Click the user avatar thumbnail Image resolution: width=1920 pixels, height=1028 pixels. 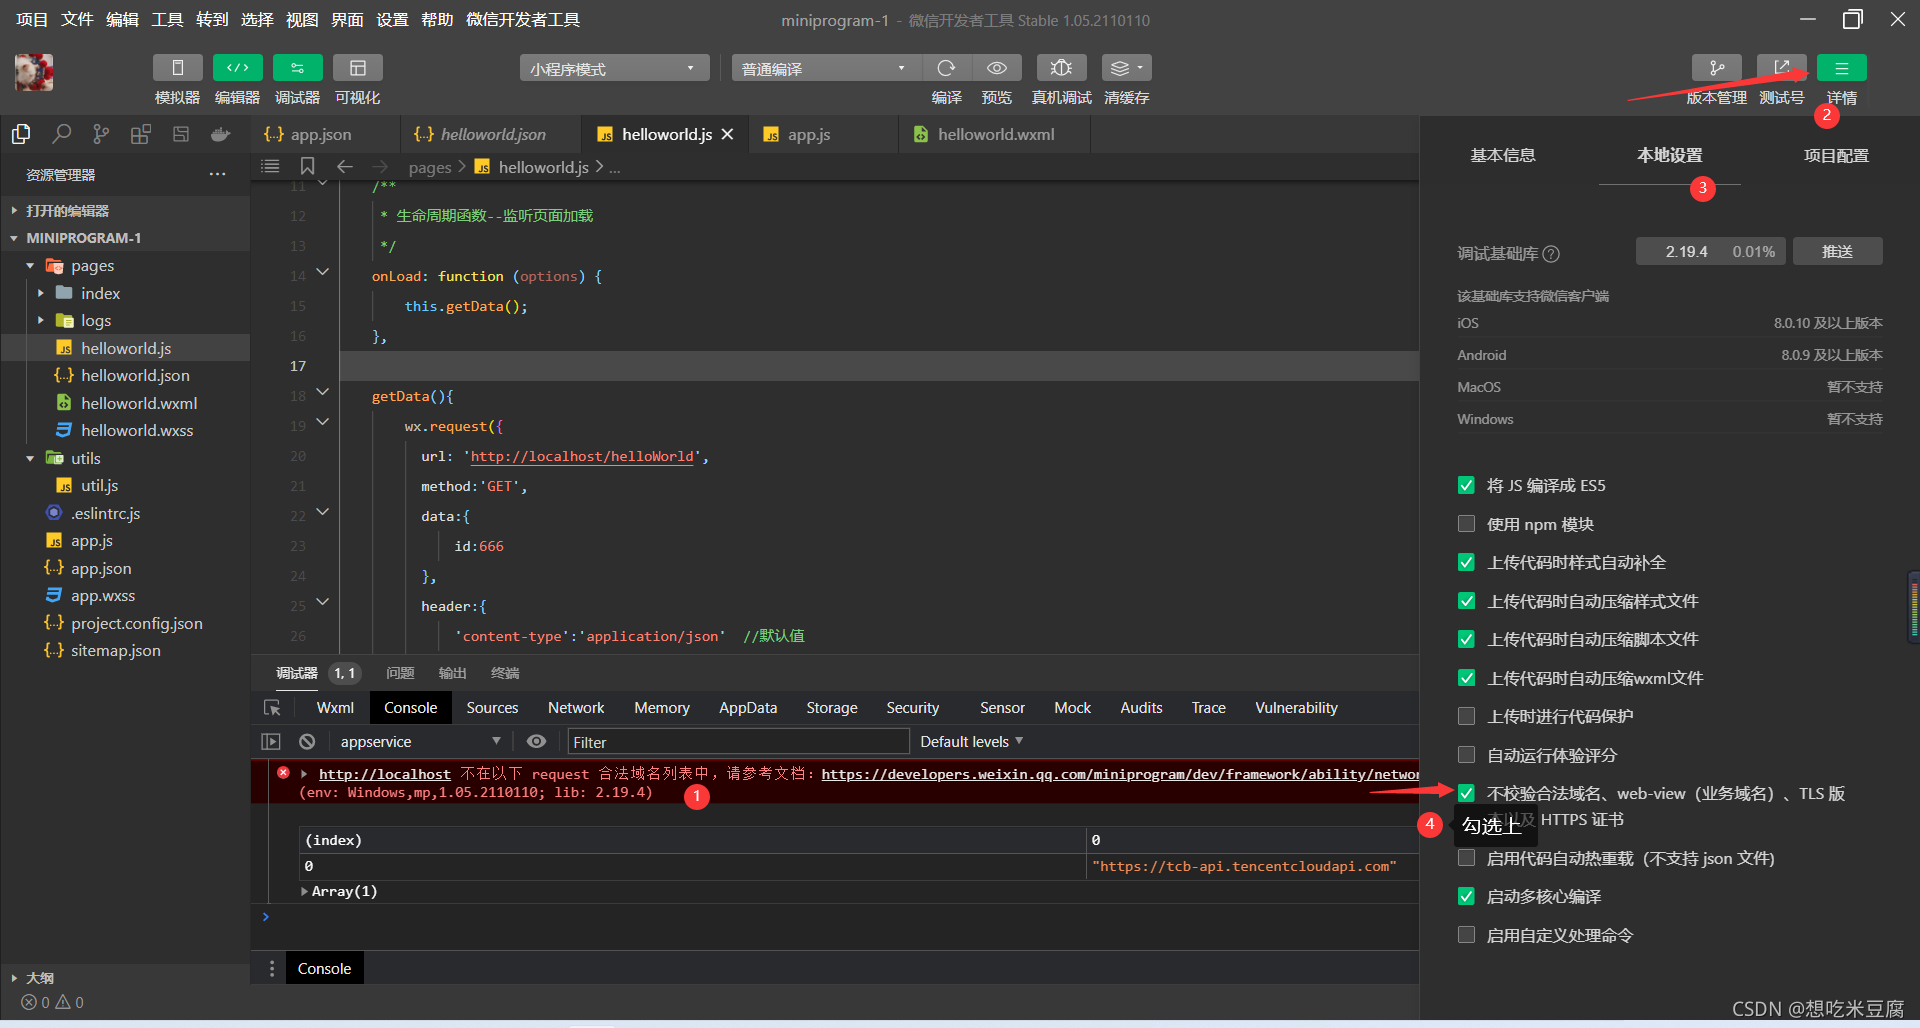(x=34, y=73)
